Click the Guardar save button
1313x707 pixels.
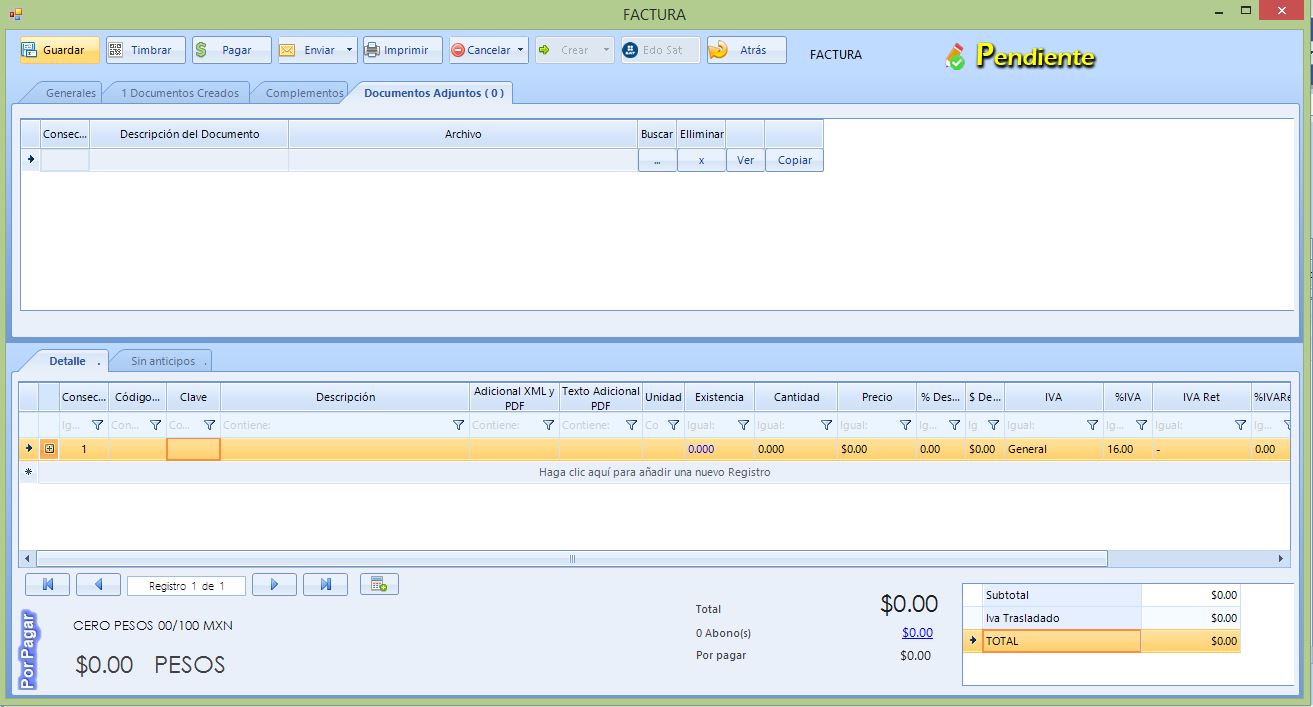coord(60,50)
